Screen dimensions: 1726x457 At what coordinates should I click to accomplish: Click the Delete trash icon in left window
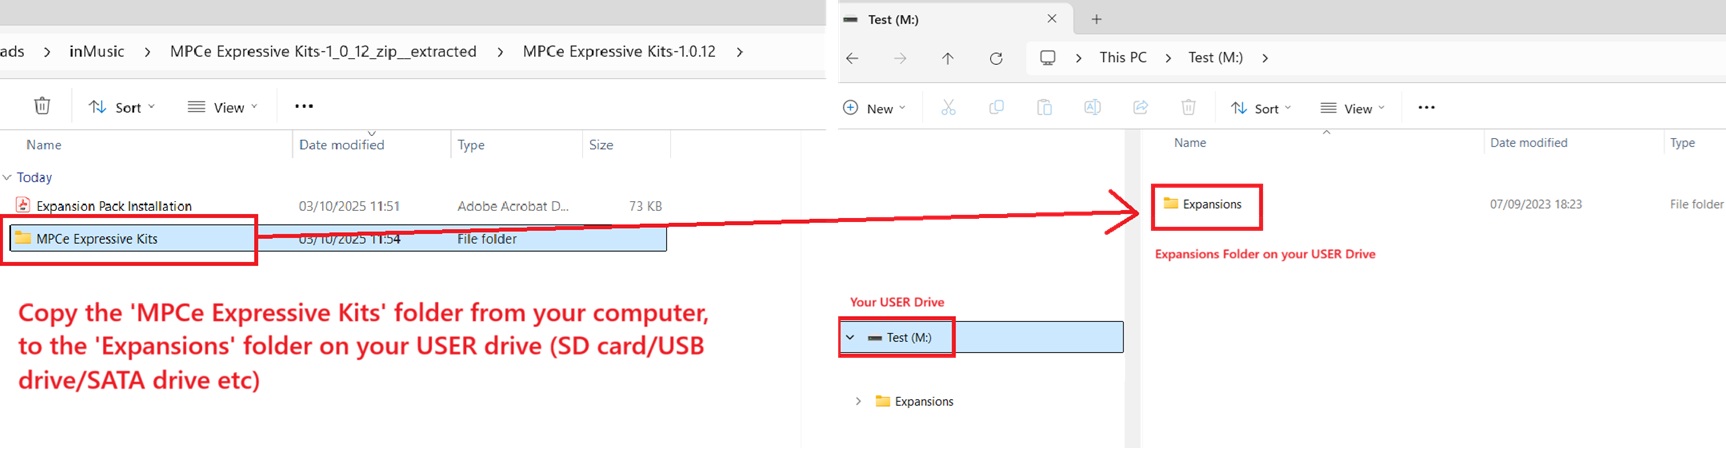(x=42, y=106)
